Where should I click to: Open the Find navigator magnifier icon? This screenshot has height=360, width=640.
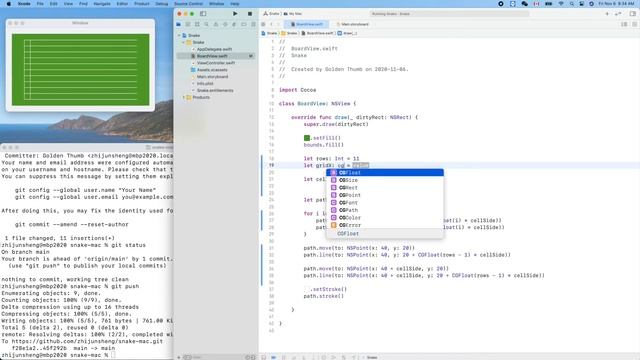click(207, 24)
